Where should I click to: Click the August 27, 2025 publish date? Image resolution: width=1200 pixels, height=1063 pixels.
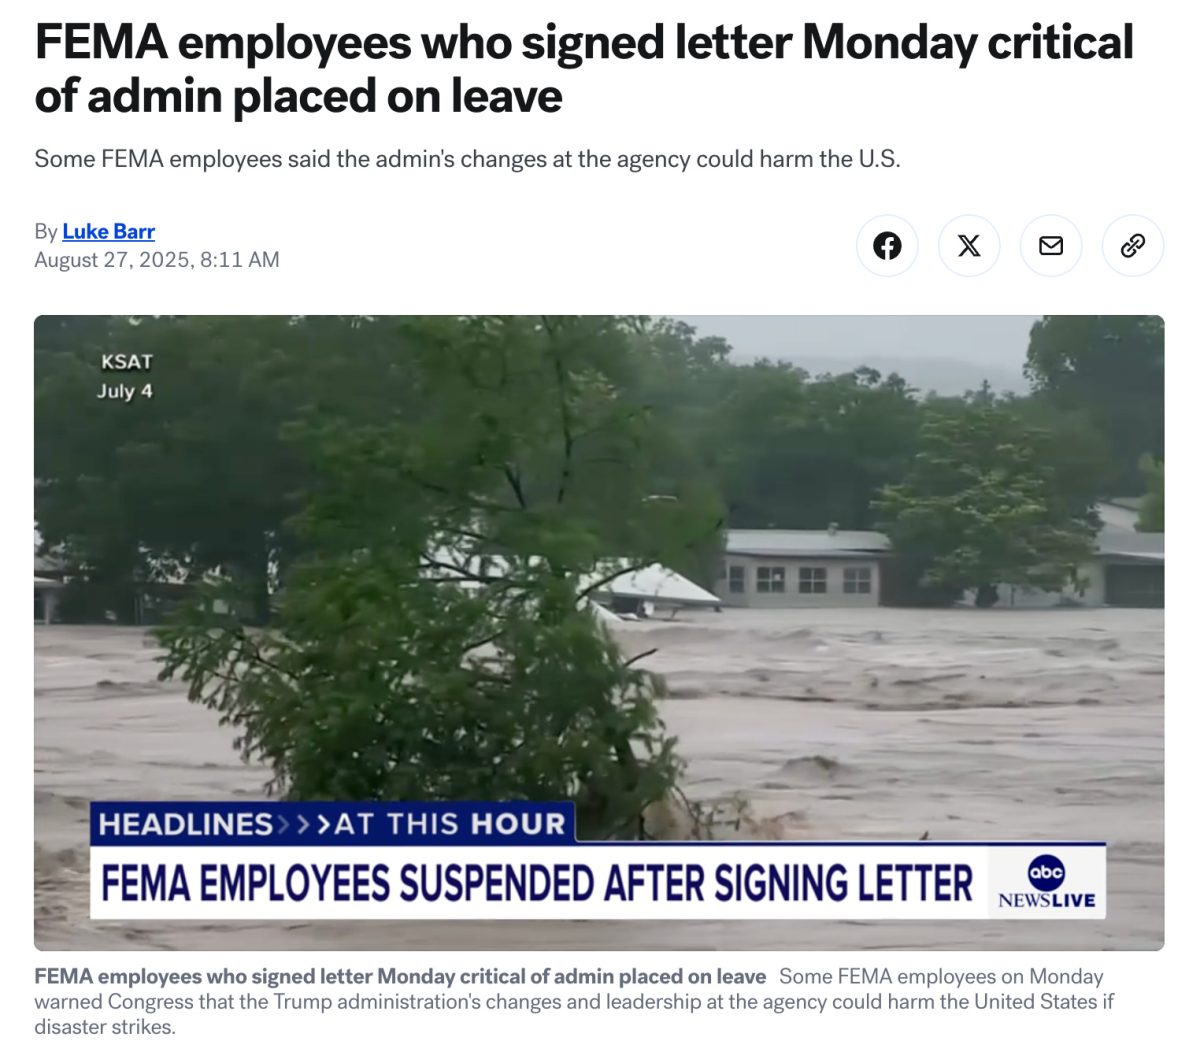click(157, 259)
